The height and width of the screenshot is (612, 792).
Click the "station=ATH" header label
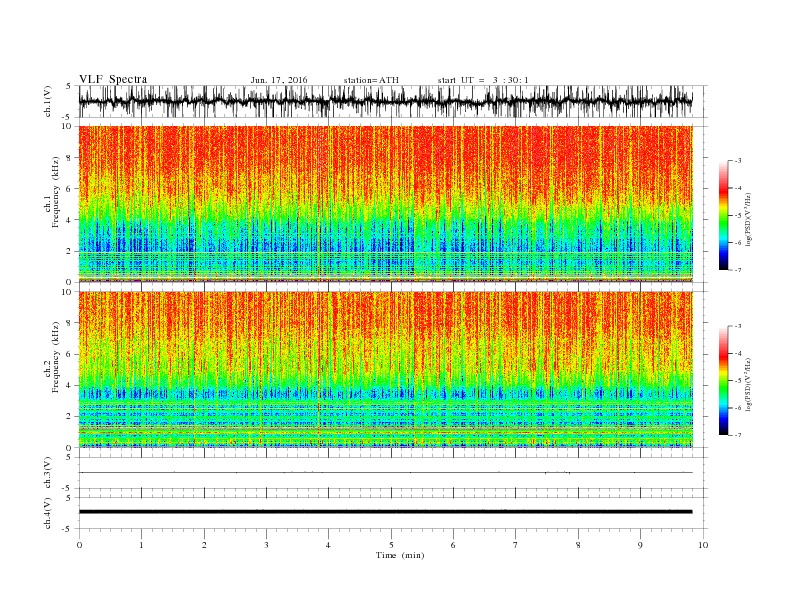click(x=371, y=80)
